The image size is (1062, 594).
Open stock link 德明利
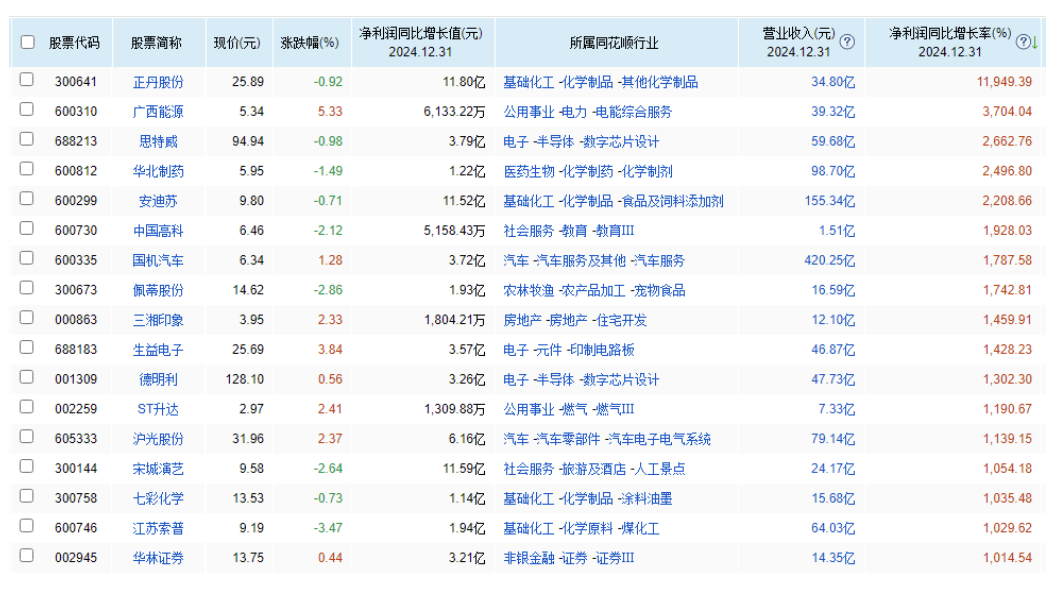pos(158,380)
